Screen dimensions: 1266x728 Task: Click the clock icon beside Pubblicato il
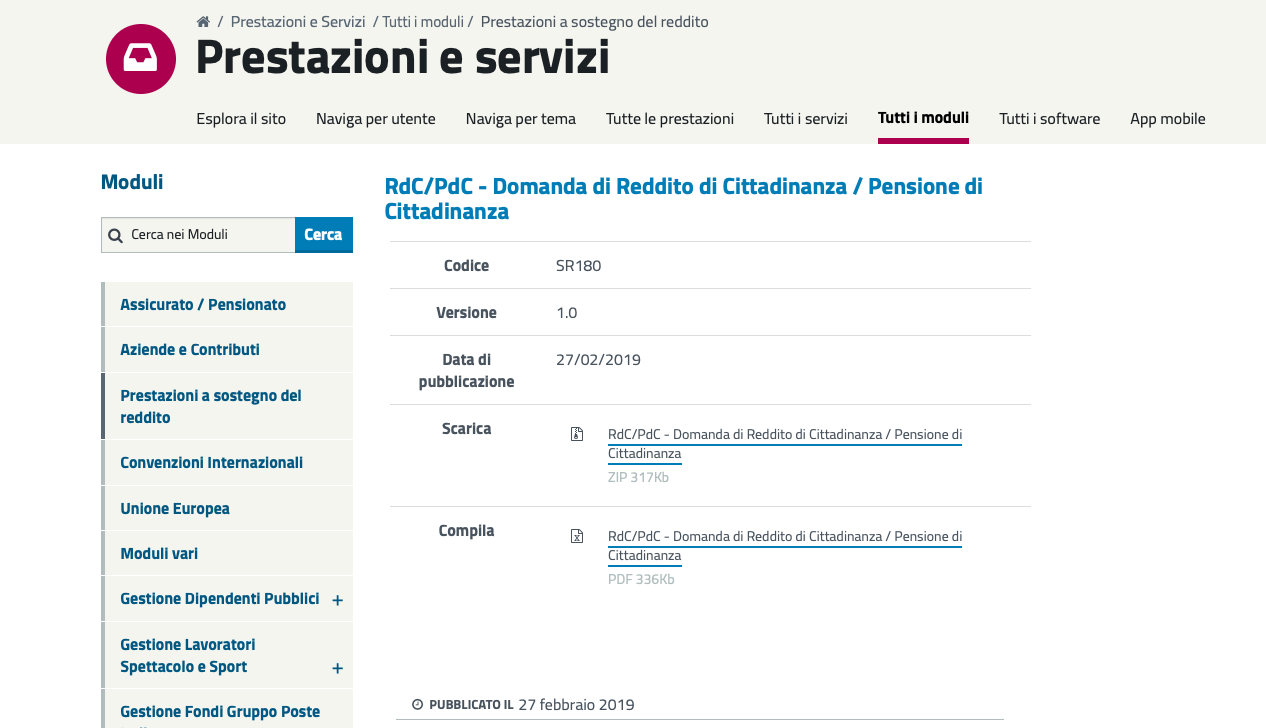(x=418, y=704)
